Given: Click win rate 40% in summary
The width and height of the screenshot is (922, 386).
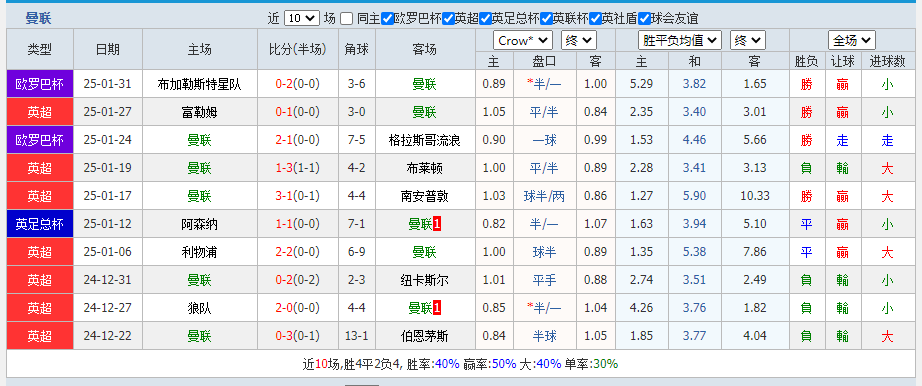Looking at the screenshot, I should point(447,364).
